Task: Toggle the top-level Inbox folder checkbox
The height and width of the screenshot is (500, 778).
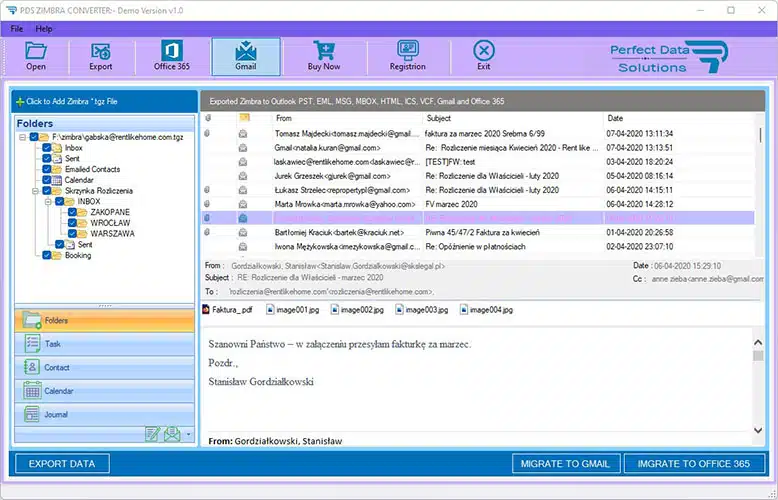Action: pyautogui.click(x=47, y=148)
